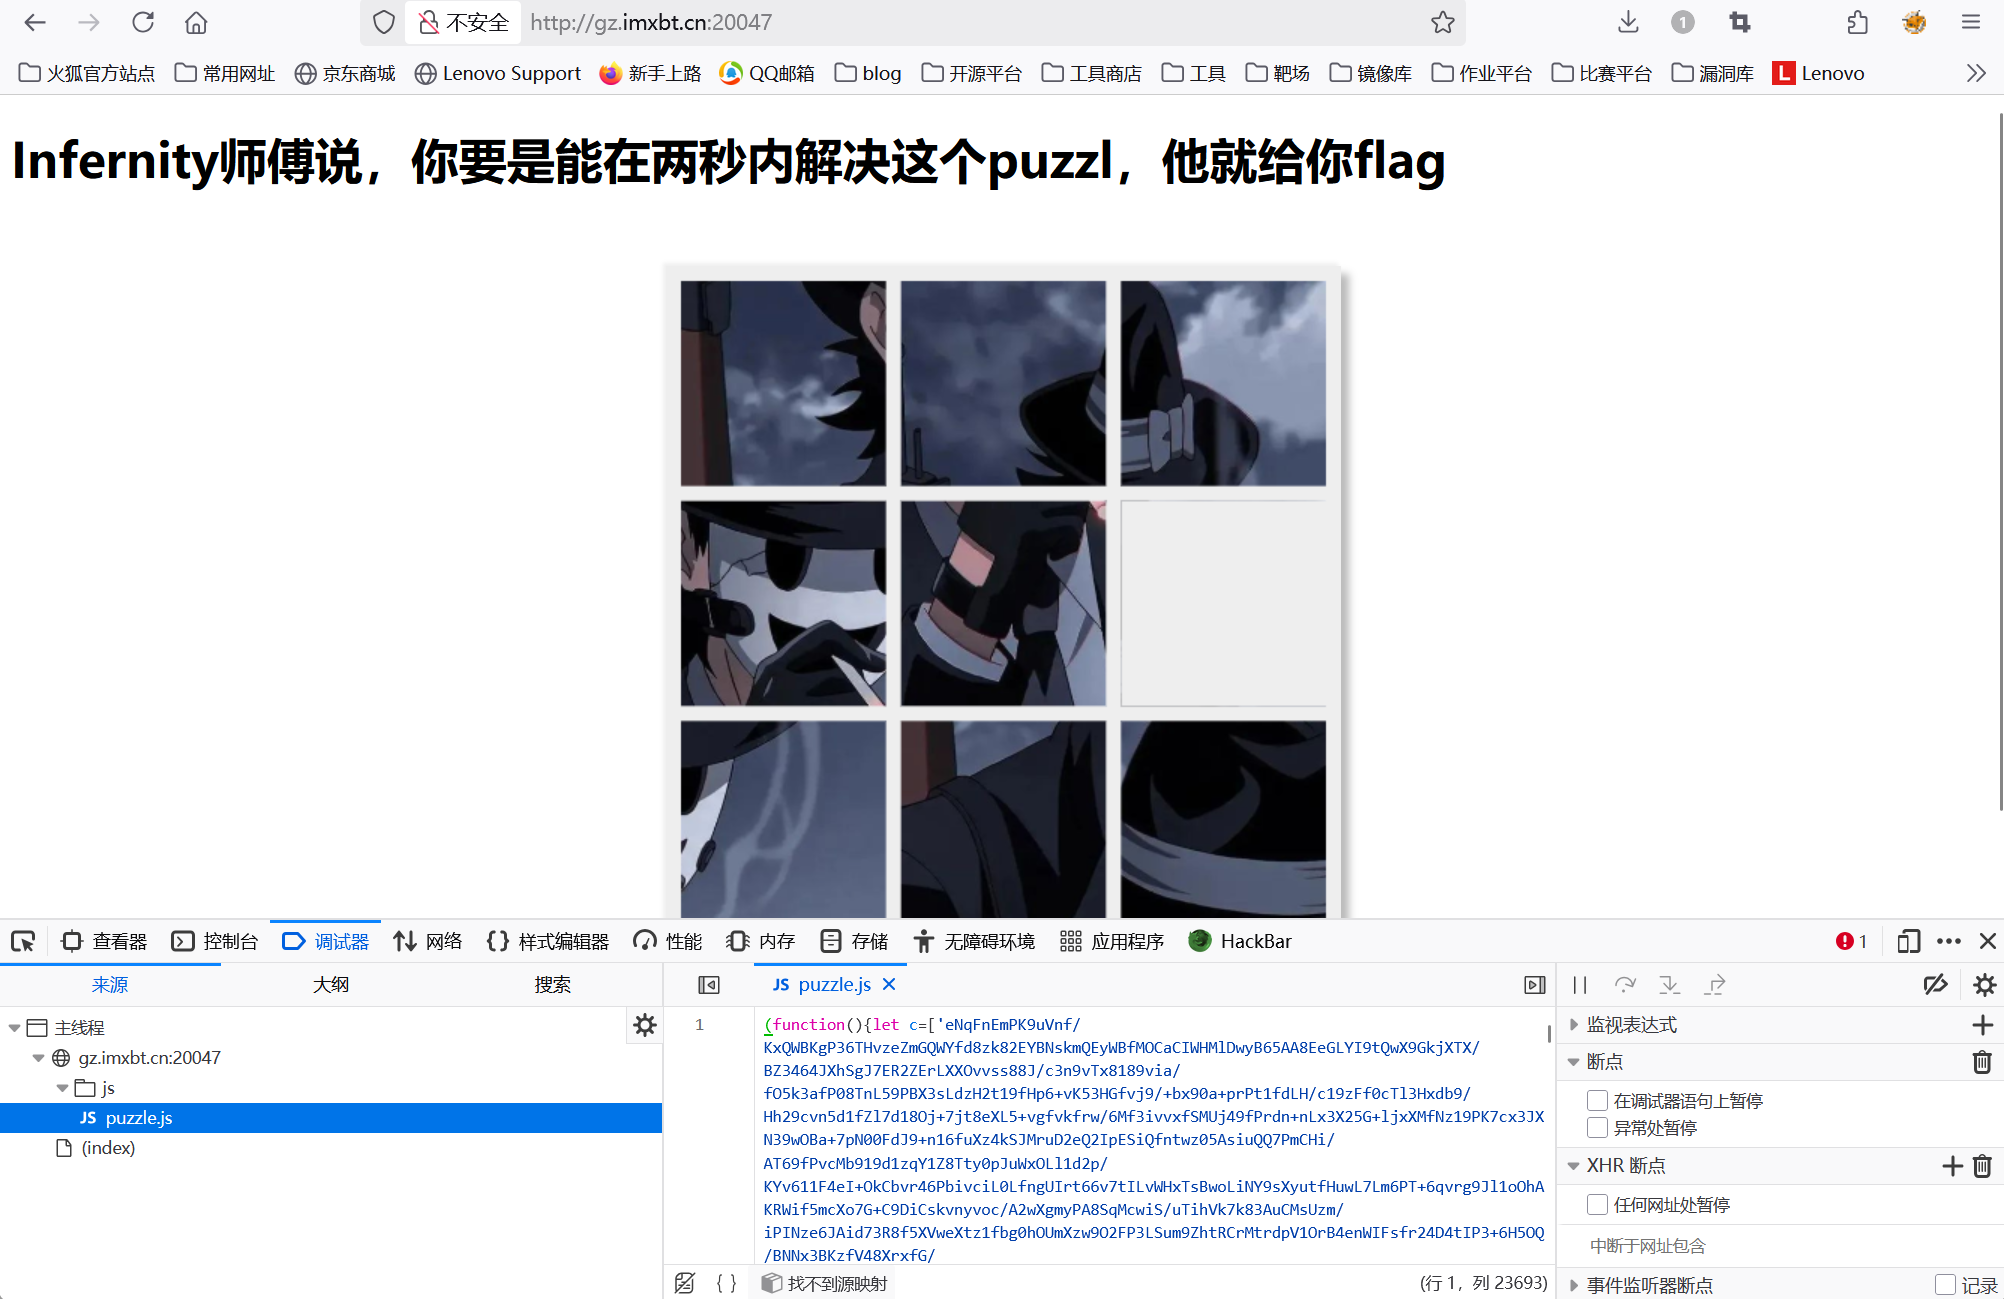The height and width of the screenshot is (1299, 2004).
Task: Click the center puzzle tile
Action: point(1003,603)
